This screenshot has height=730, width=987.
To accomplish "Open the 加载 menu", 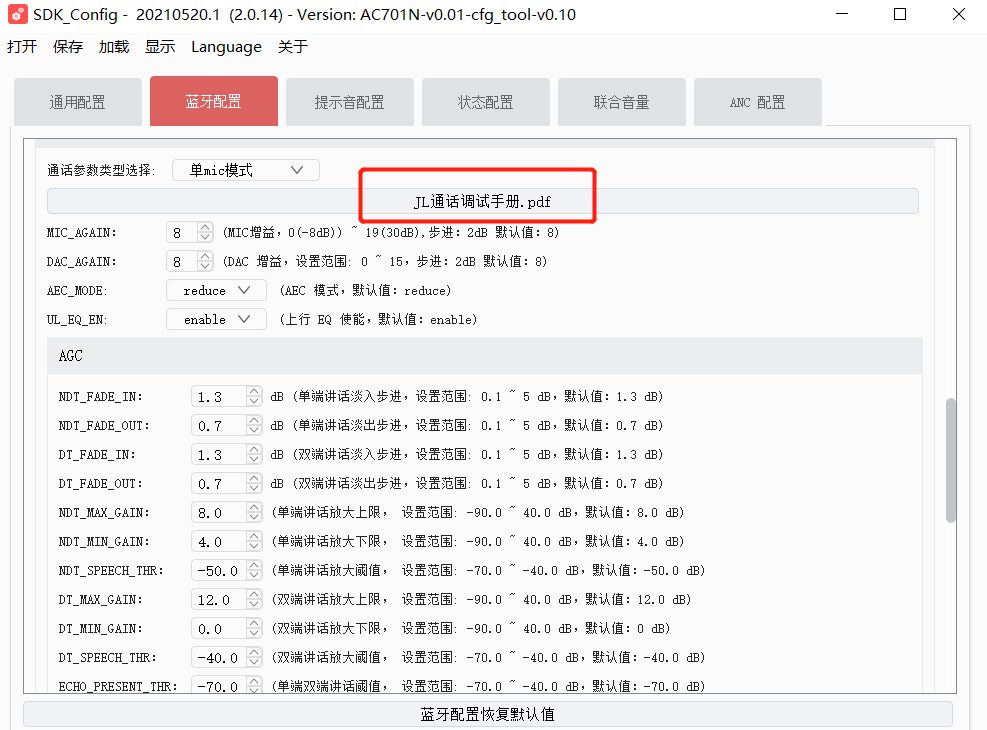I will (x=114, y=47).
